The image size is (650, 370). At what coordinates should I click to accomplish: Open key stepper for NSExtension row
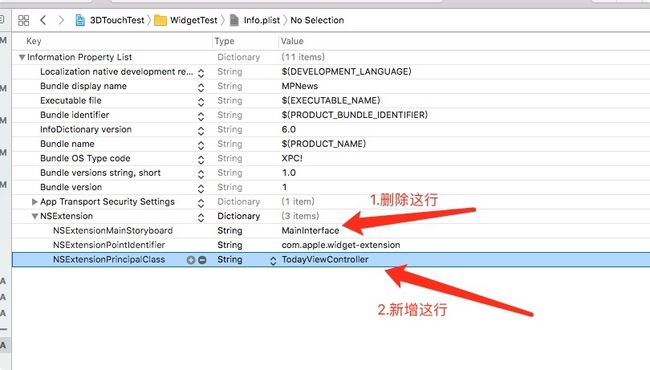click(201, 218)
